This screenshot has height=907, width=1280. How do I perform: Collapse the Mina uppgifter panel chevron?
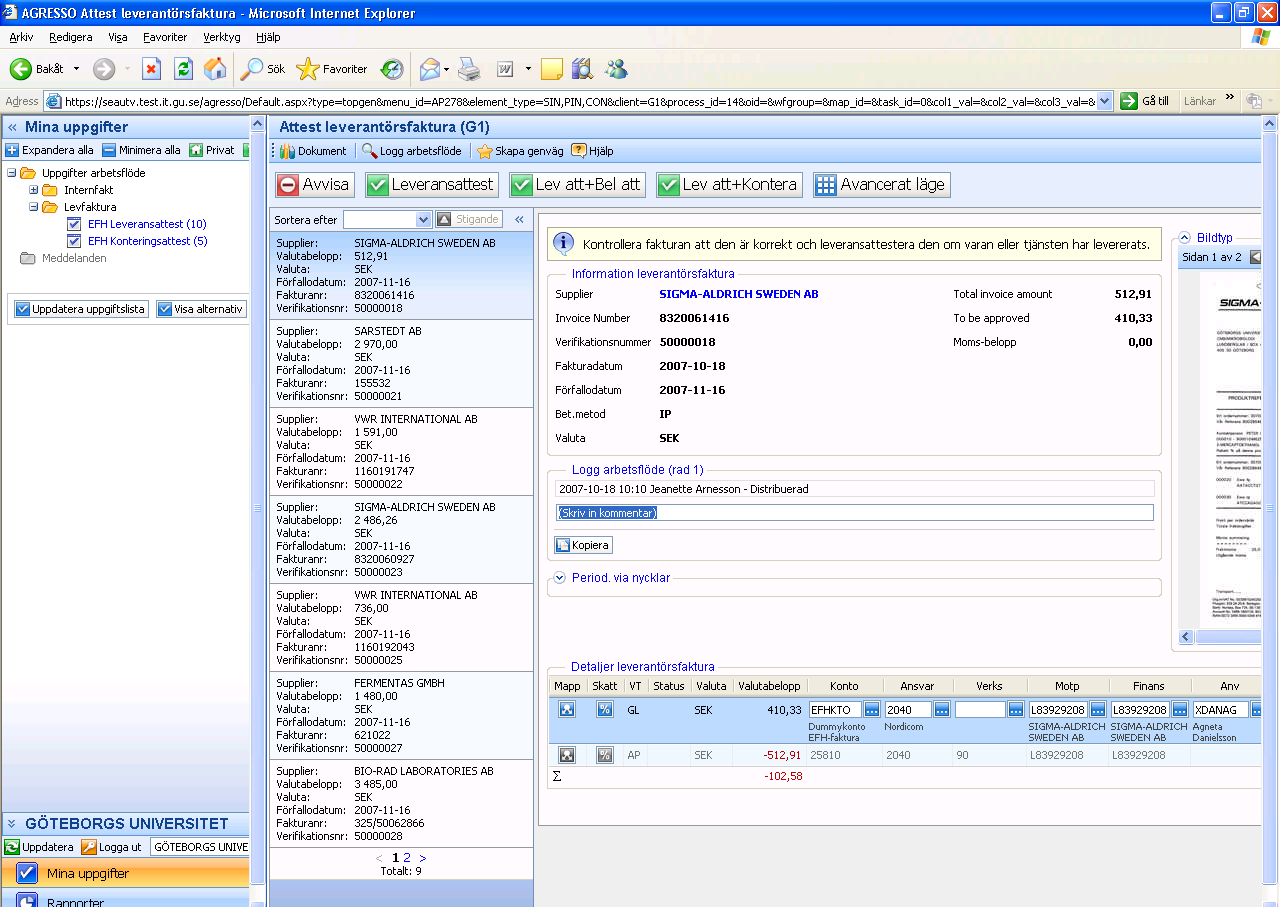[12, 128]
